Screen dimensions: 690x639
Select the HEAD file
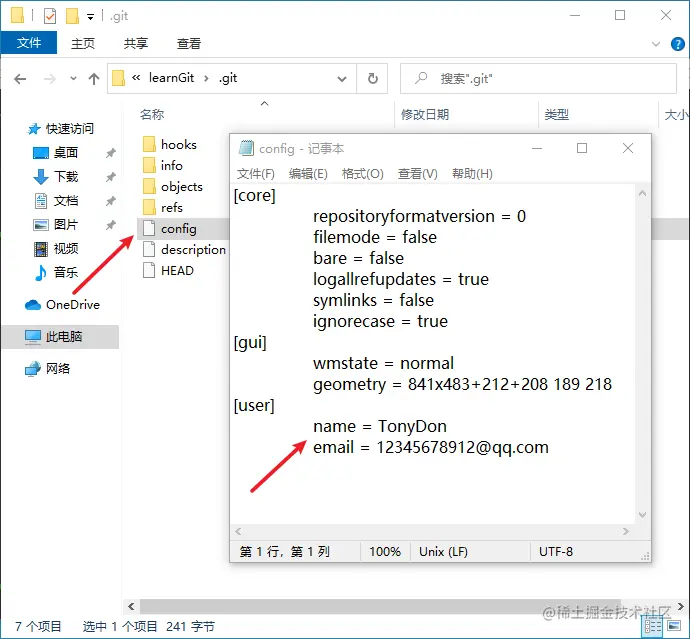[168, 270]
